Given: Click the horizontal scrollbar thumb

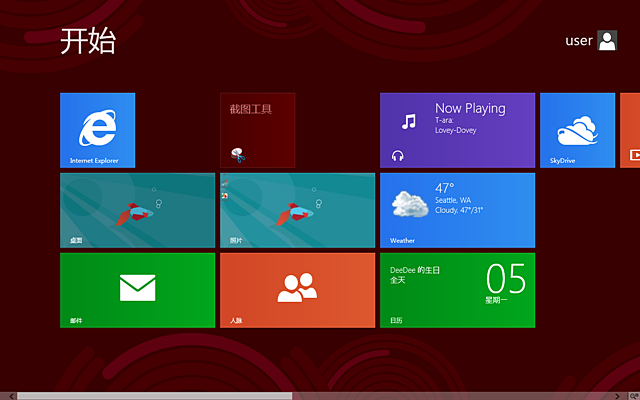Looking at the screenshot, I should [x=154, y=396].
